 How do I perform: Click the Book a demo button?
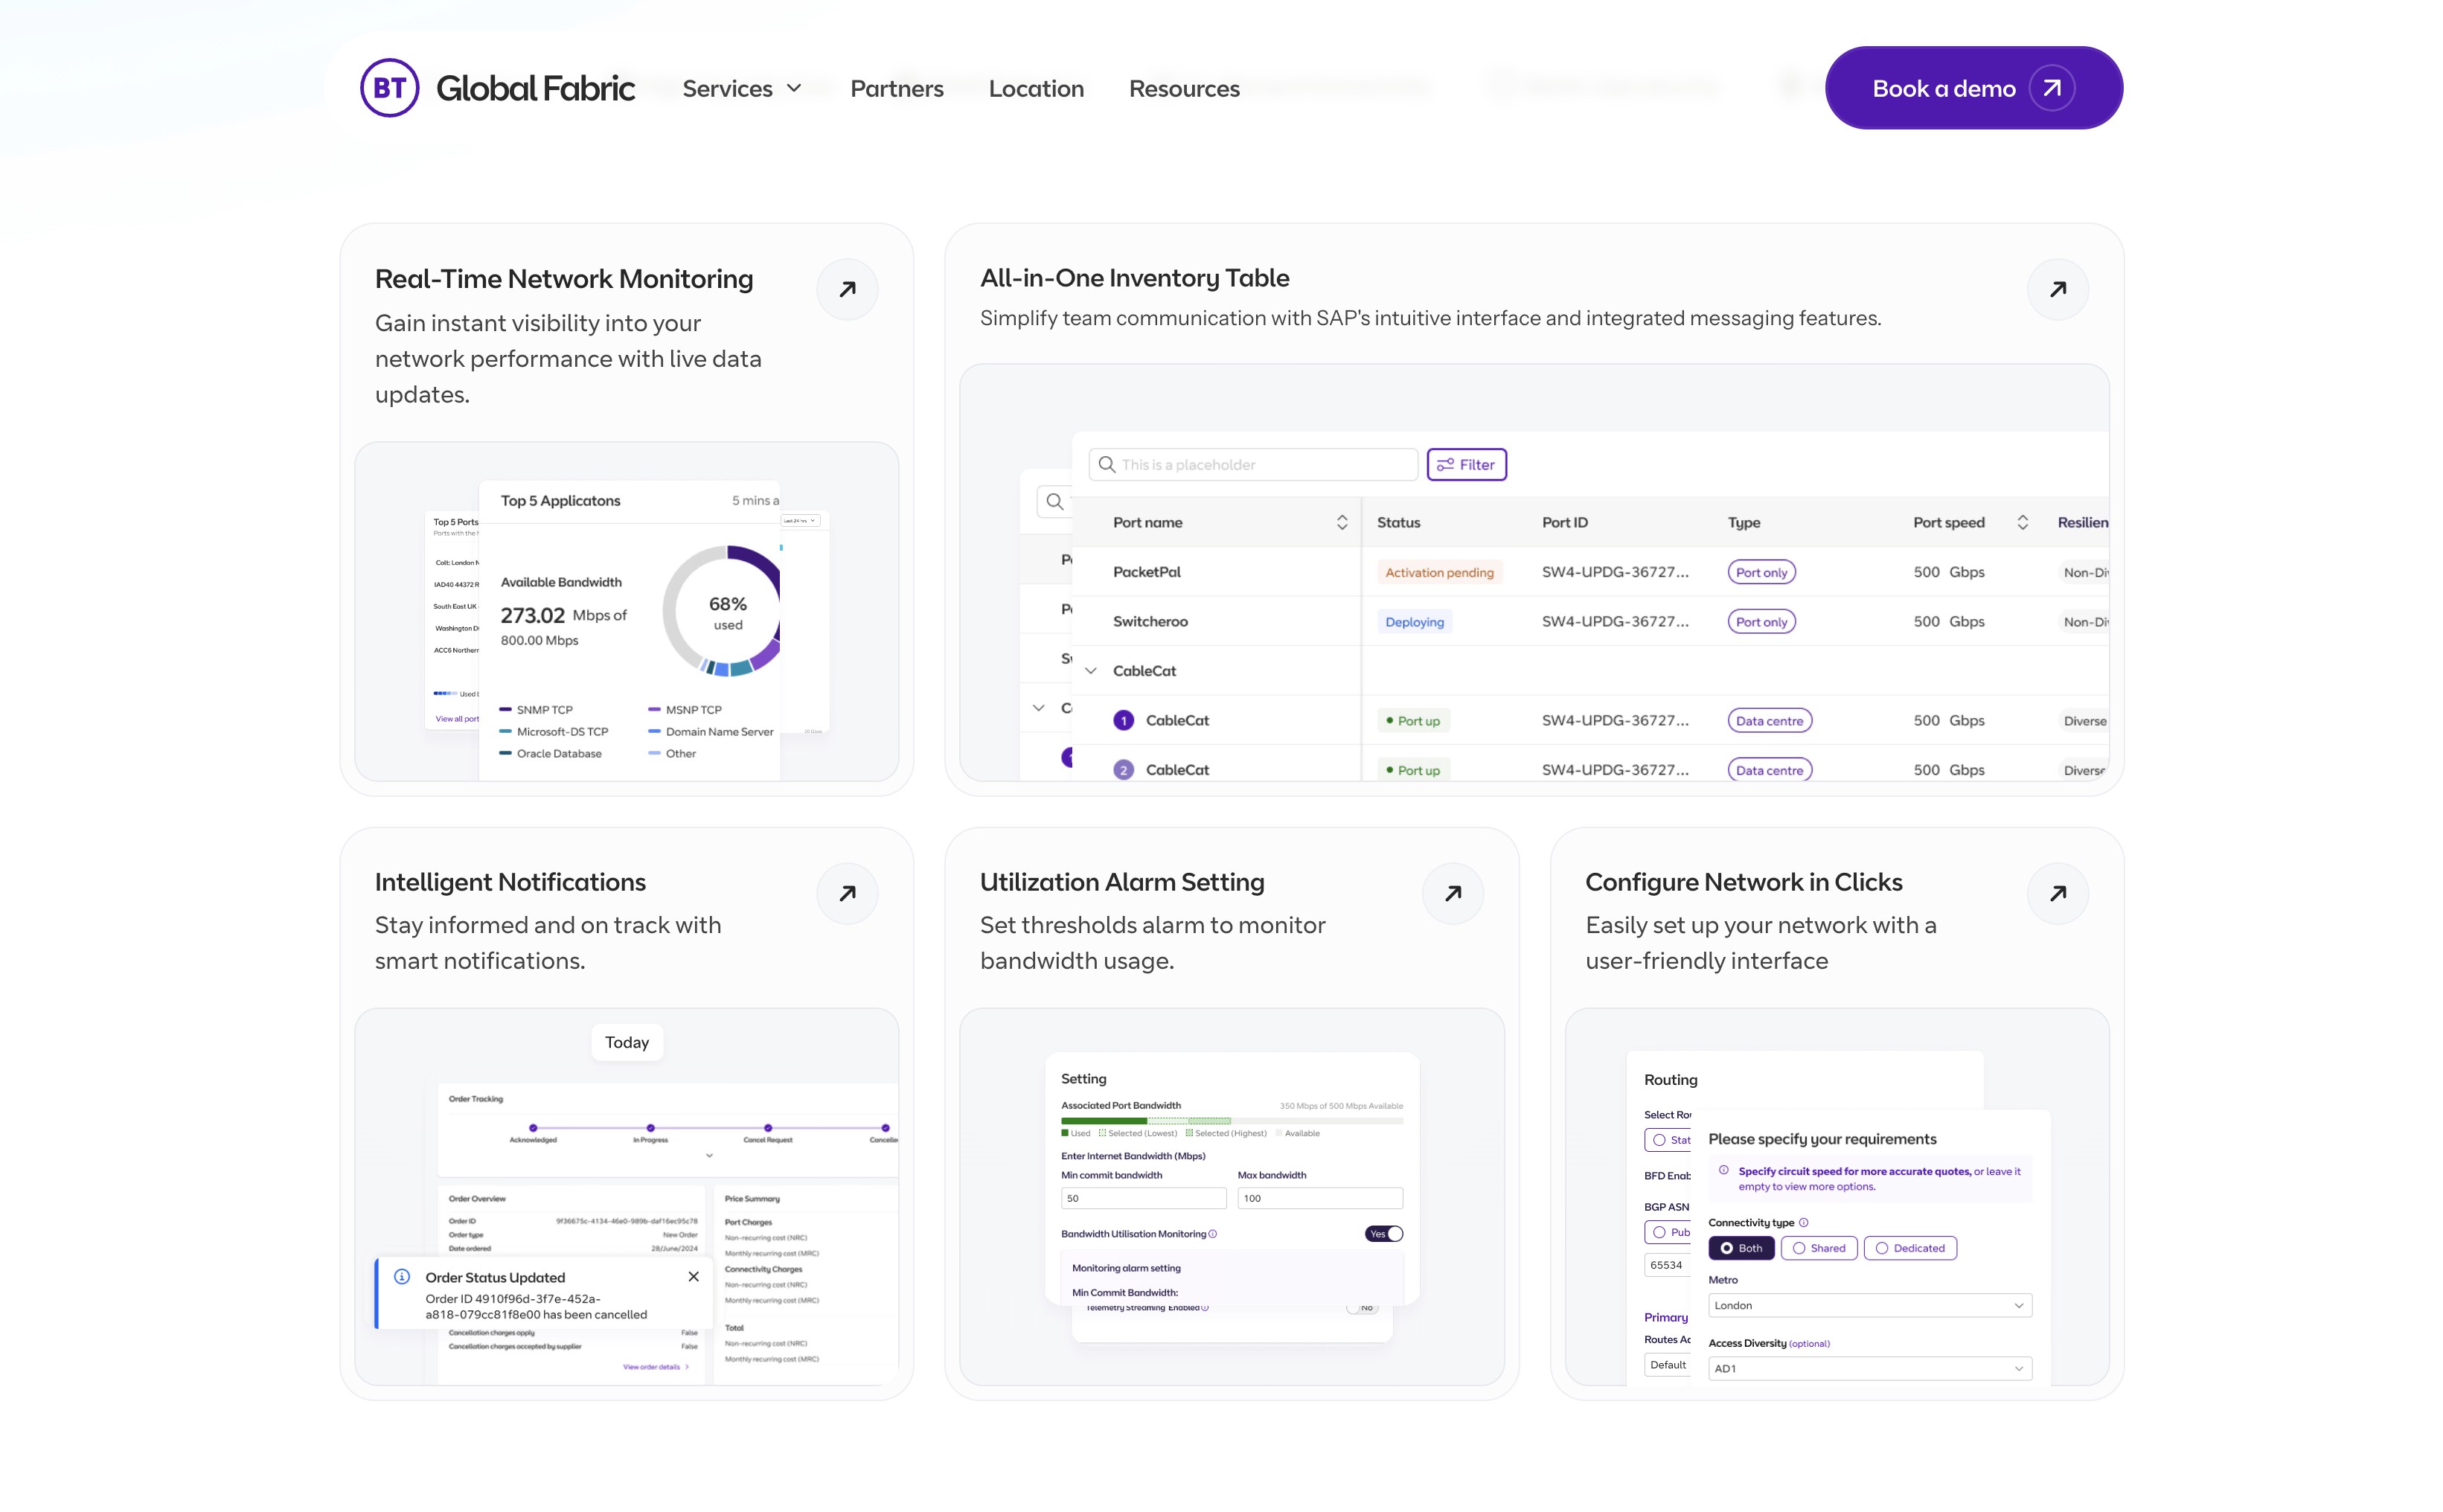tap(1972, 88)
